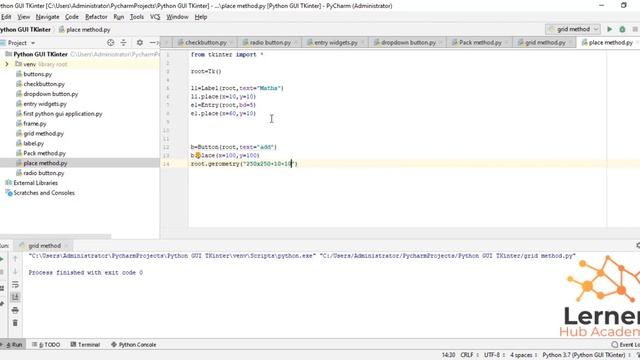Expand the venv folder
The width and height of the screenshot is (640, 360).
pos(7,64)
